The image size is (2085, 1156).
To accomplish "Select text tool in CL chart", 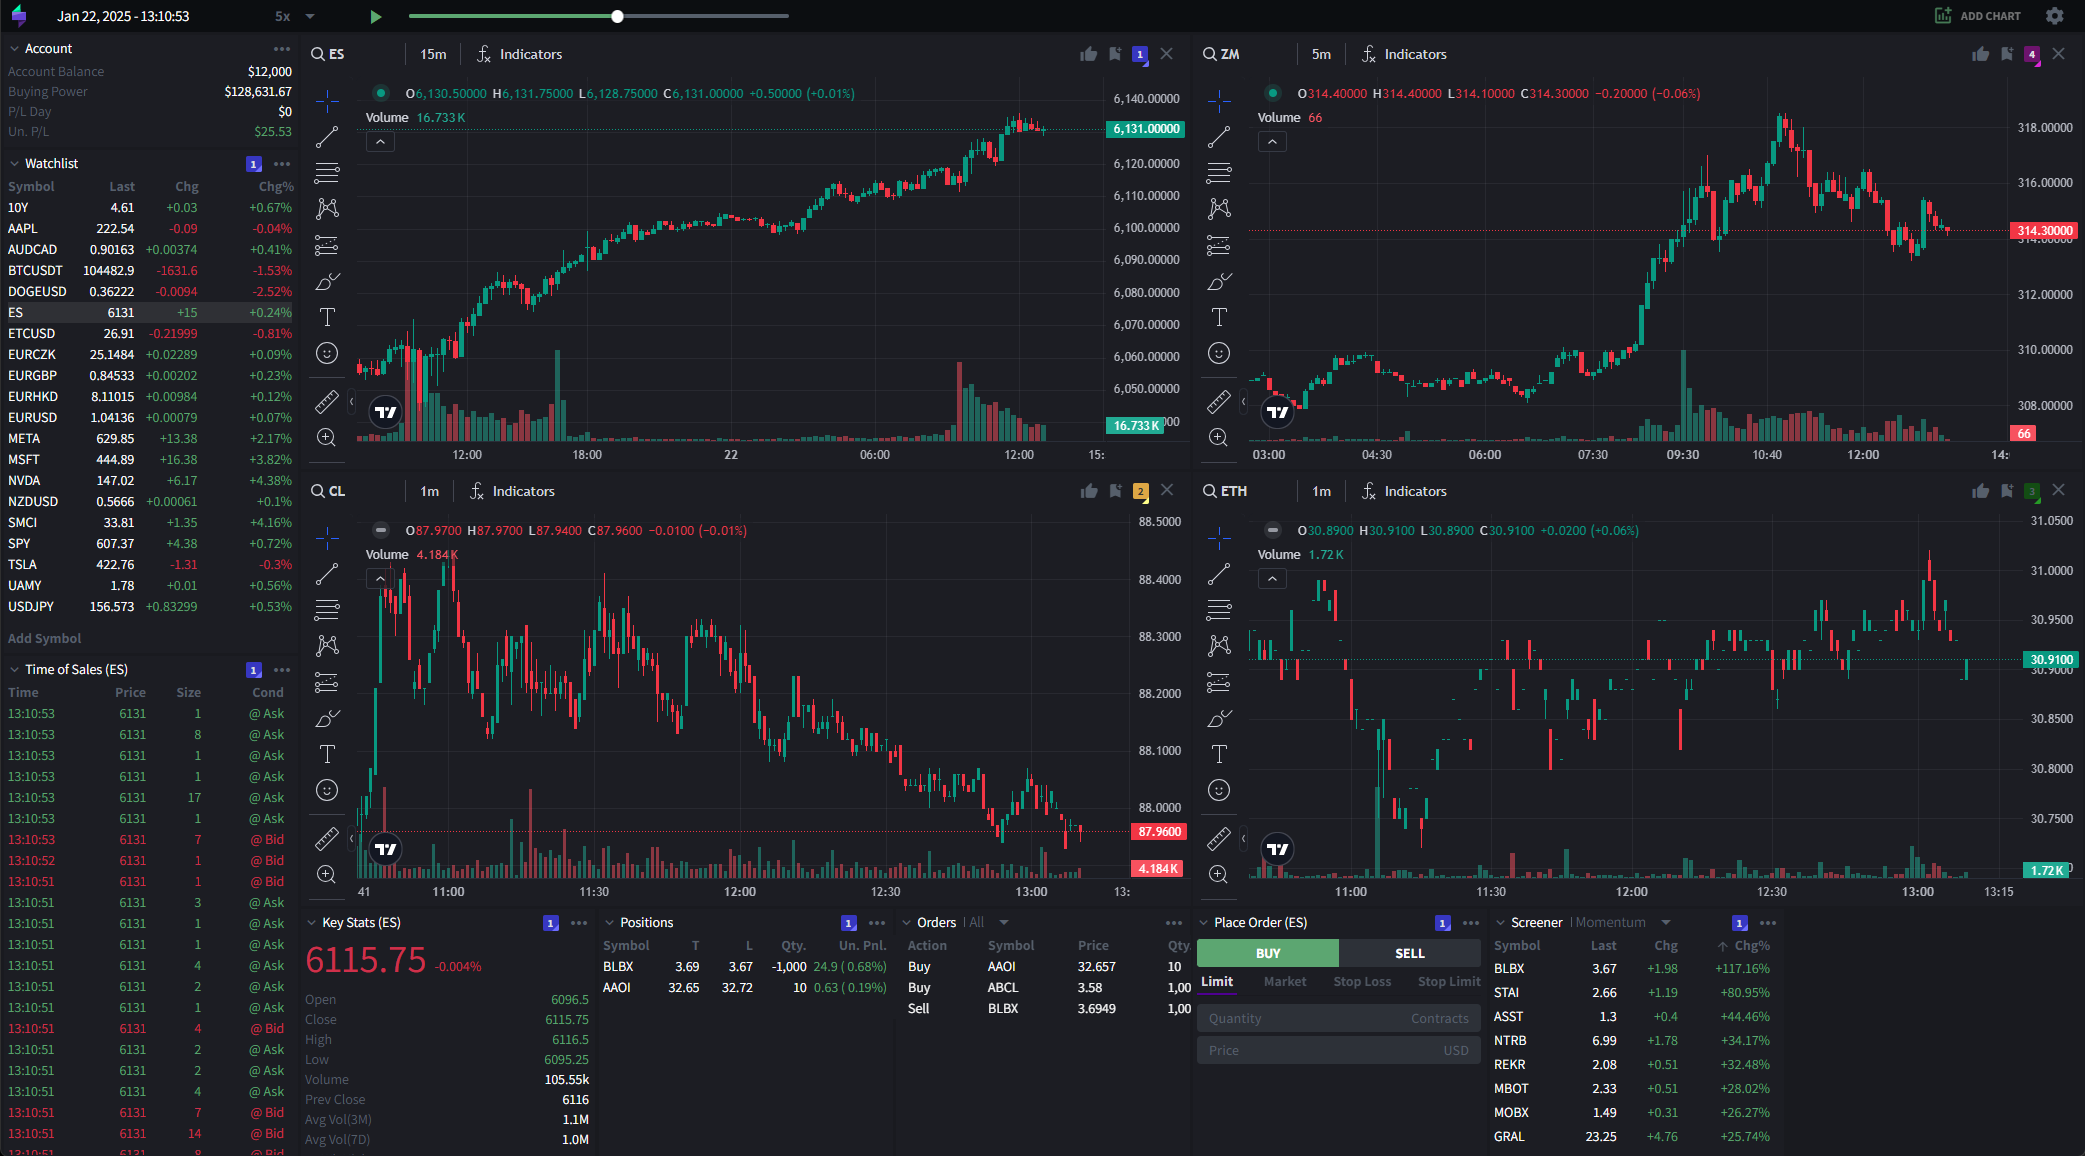I will 327,754.
